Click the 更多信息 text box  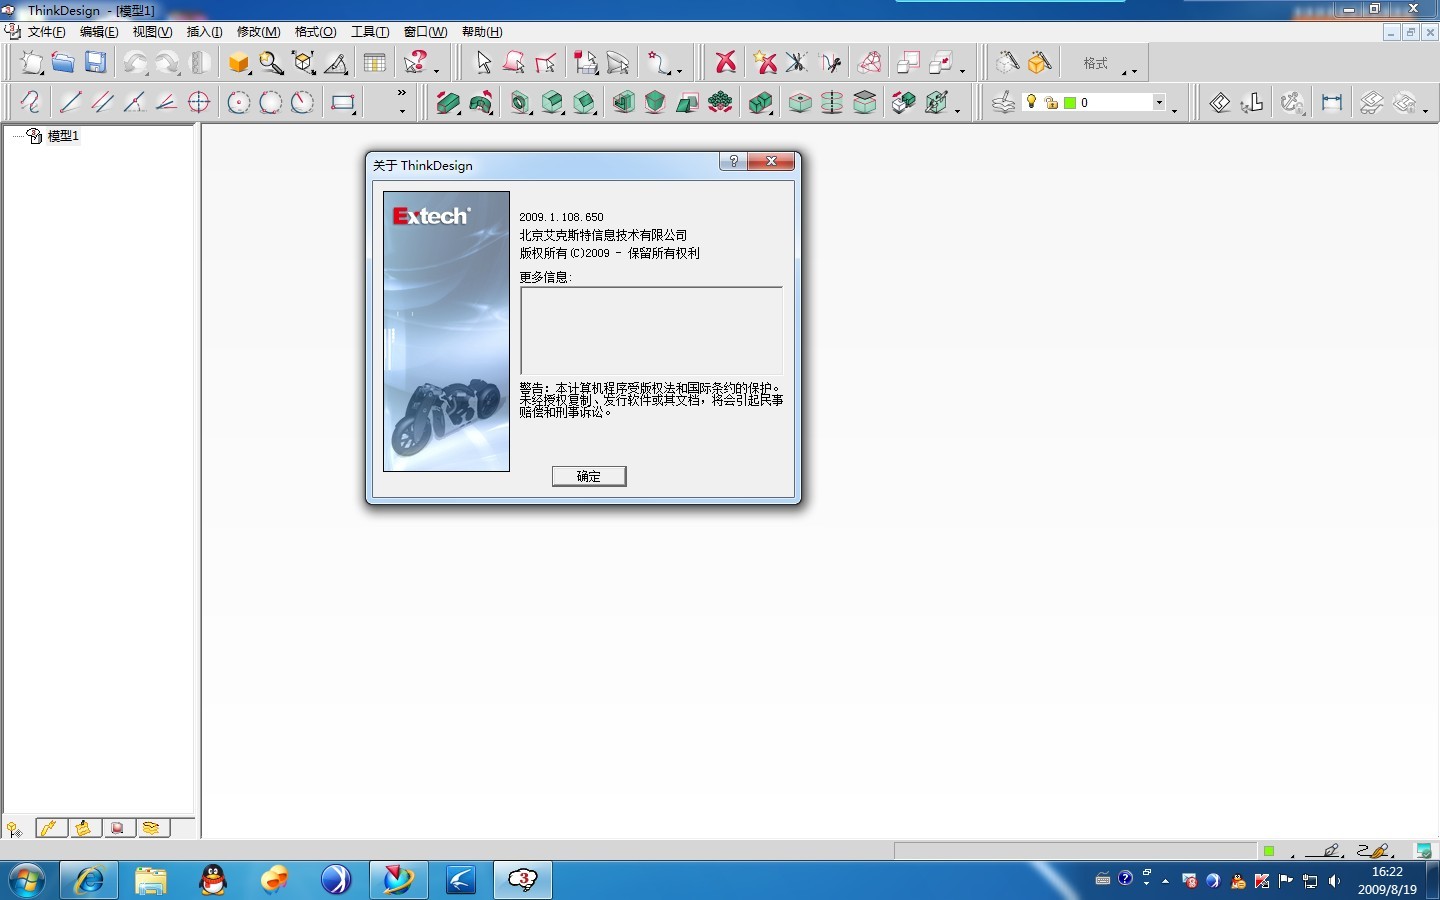click(651, 331)
